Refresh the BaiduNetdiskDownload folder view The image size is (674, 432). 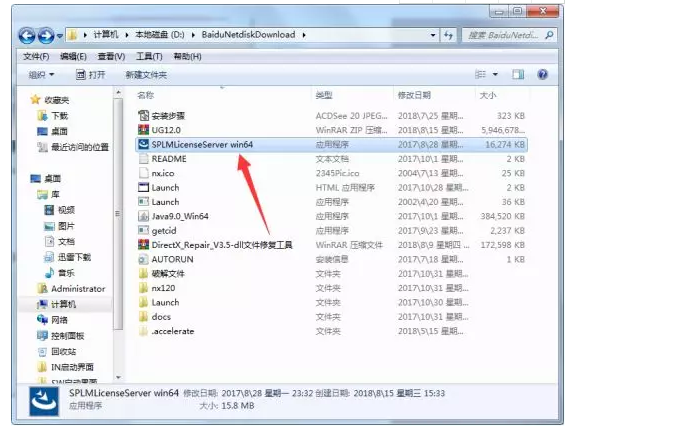point(448,35)
